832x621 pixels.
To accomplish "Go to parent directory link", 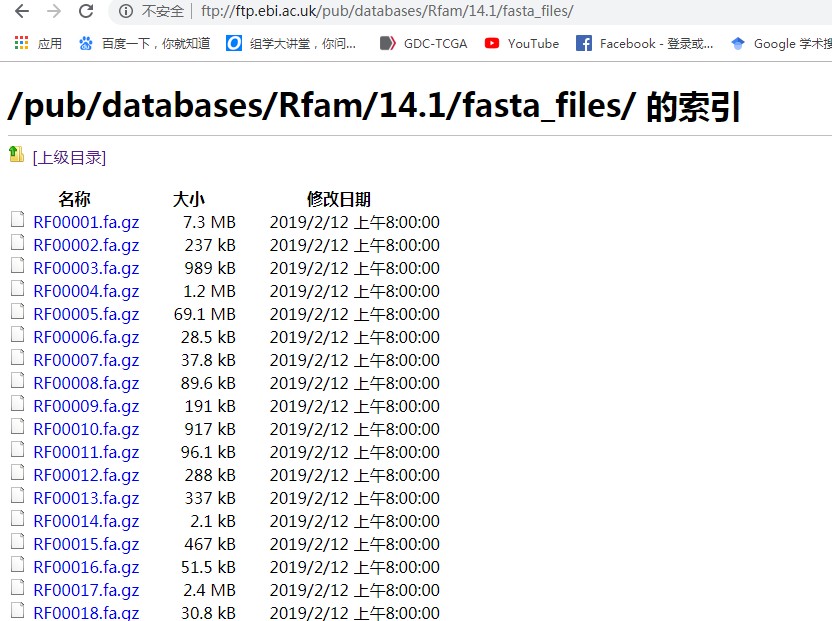I will 69,157.
